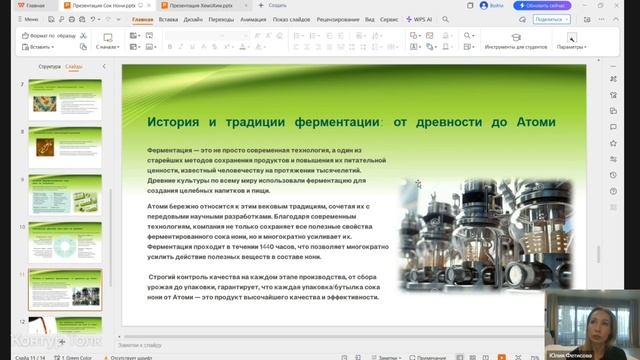Image resolution: width=640 pixels, height=360 pixels.
Task: Click the 'Поделиться' share button
Action: [x=551, y=19]
